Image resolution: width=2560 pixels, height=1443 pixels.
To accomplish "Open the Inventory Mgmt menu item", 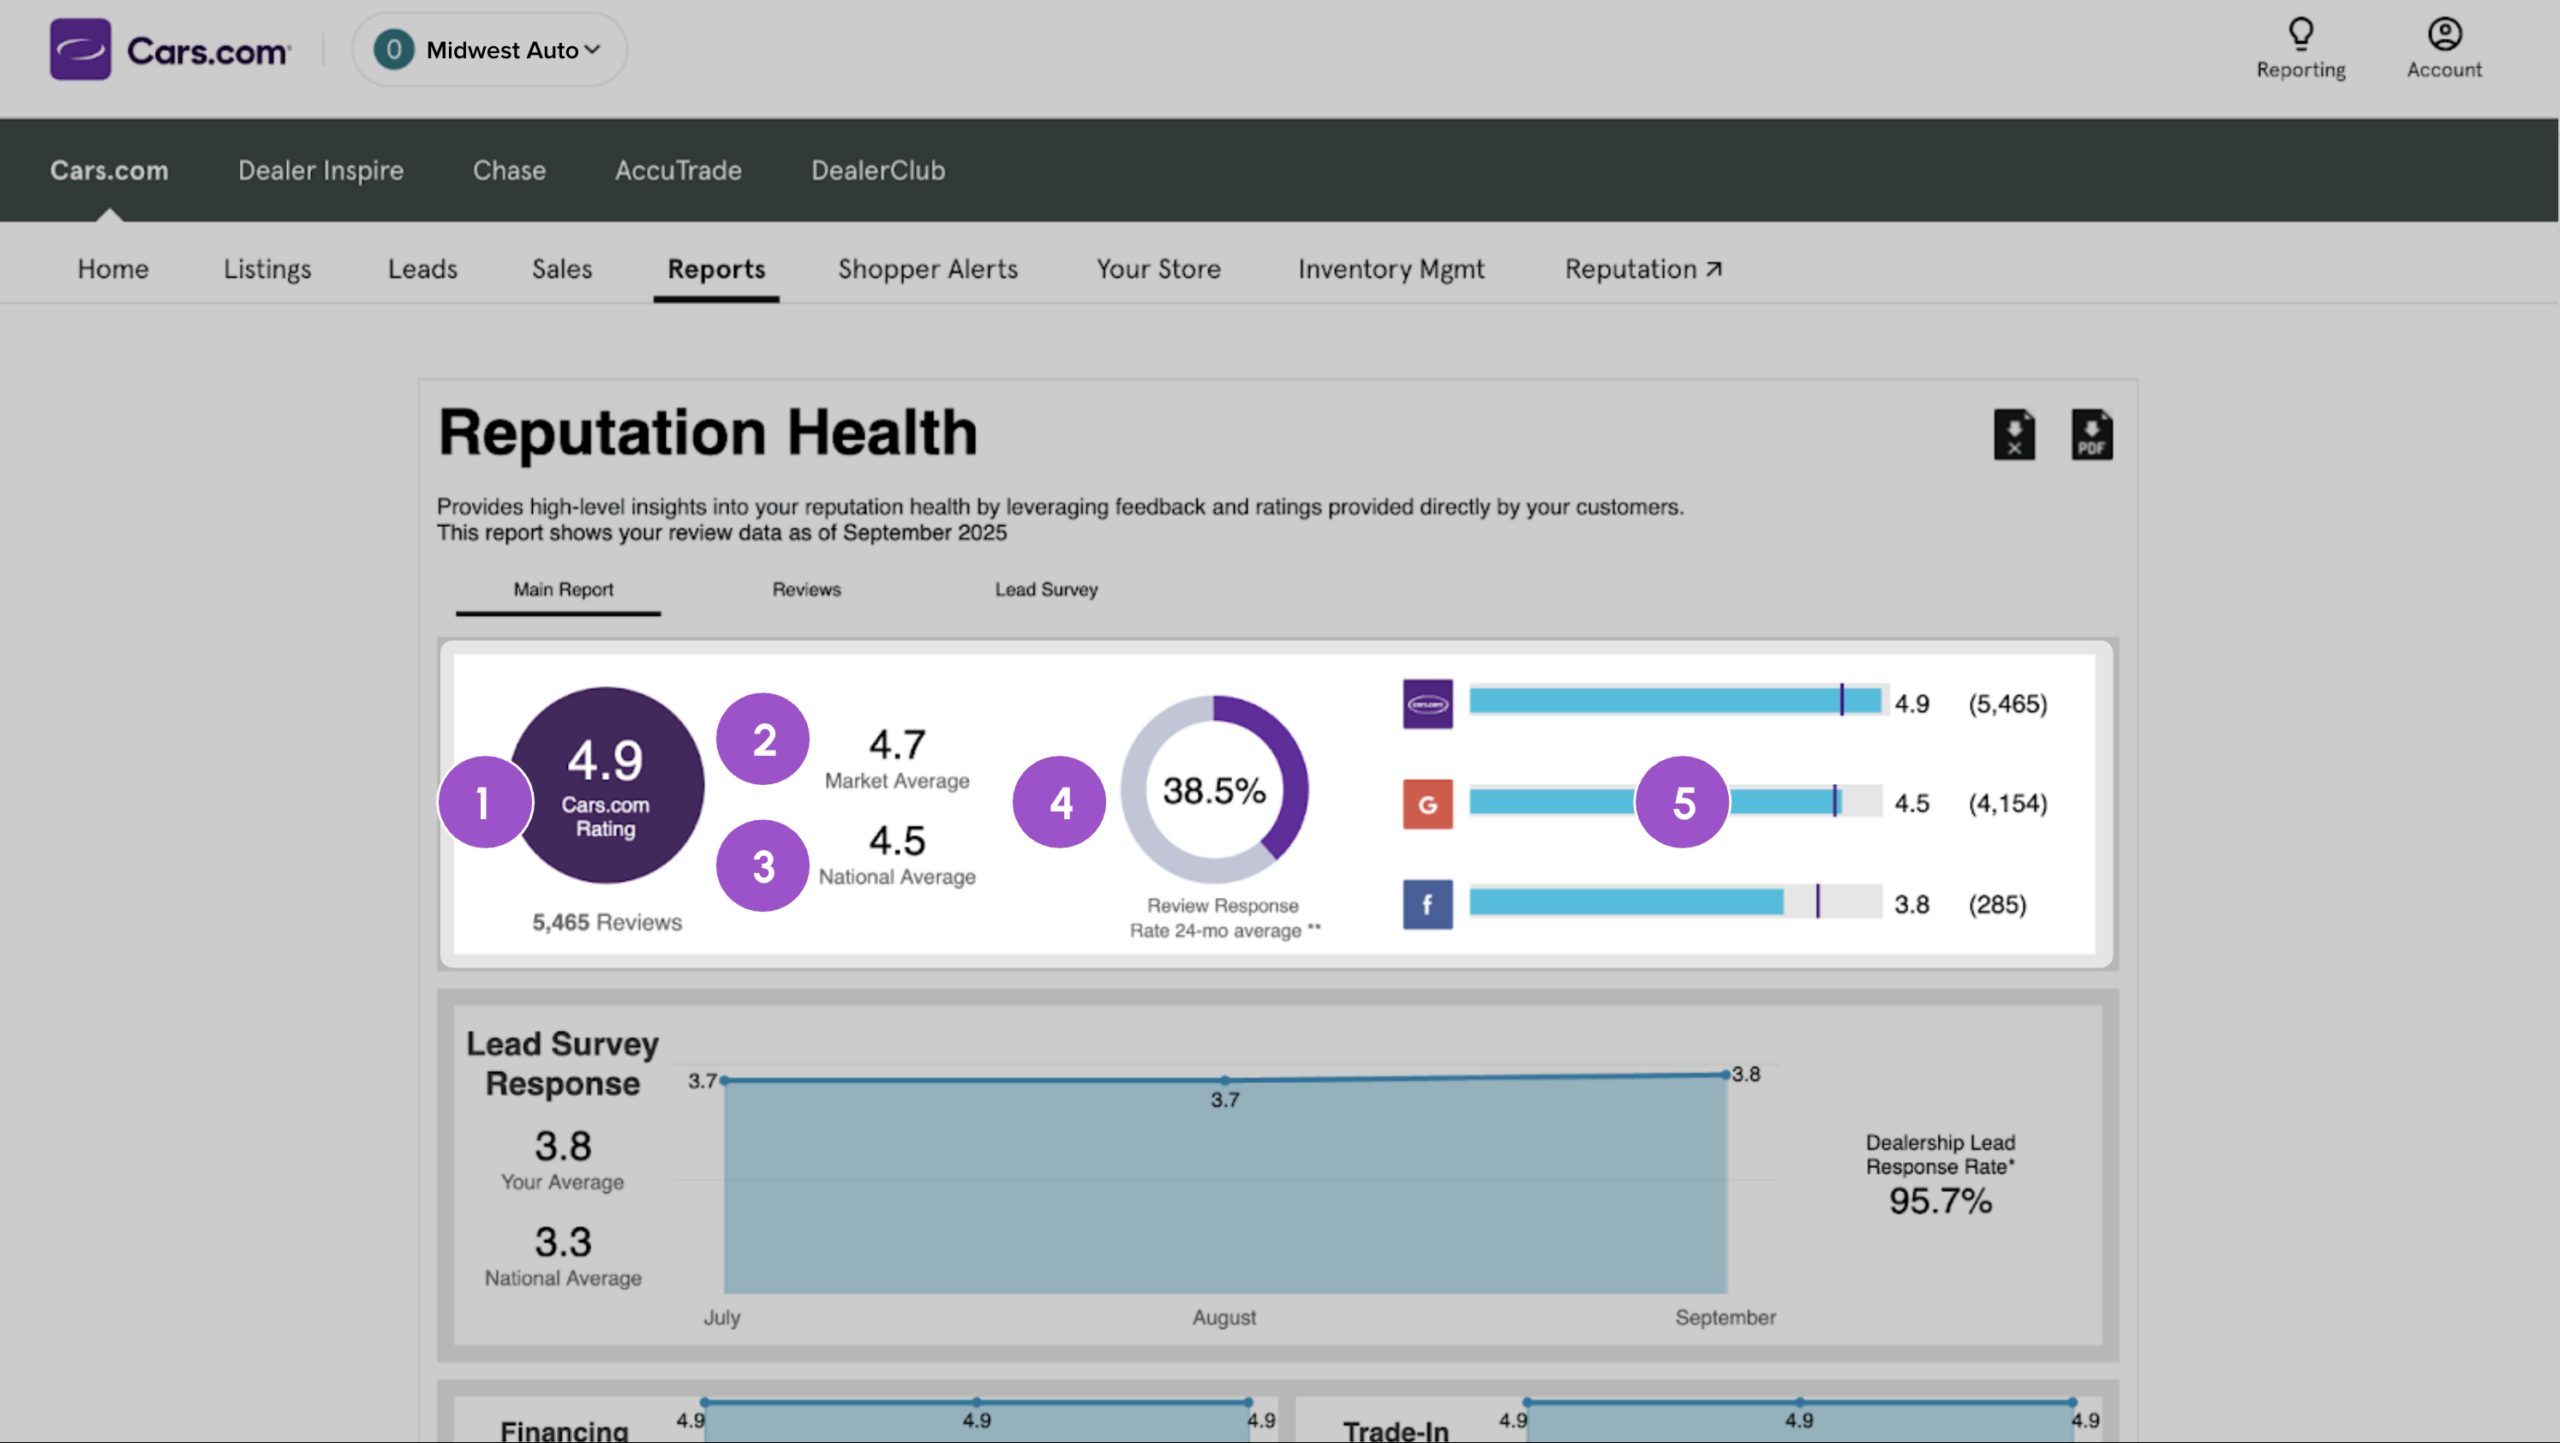I will (1391, 269).
